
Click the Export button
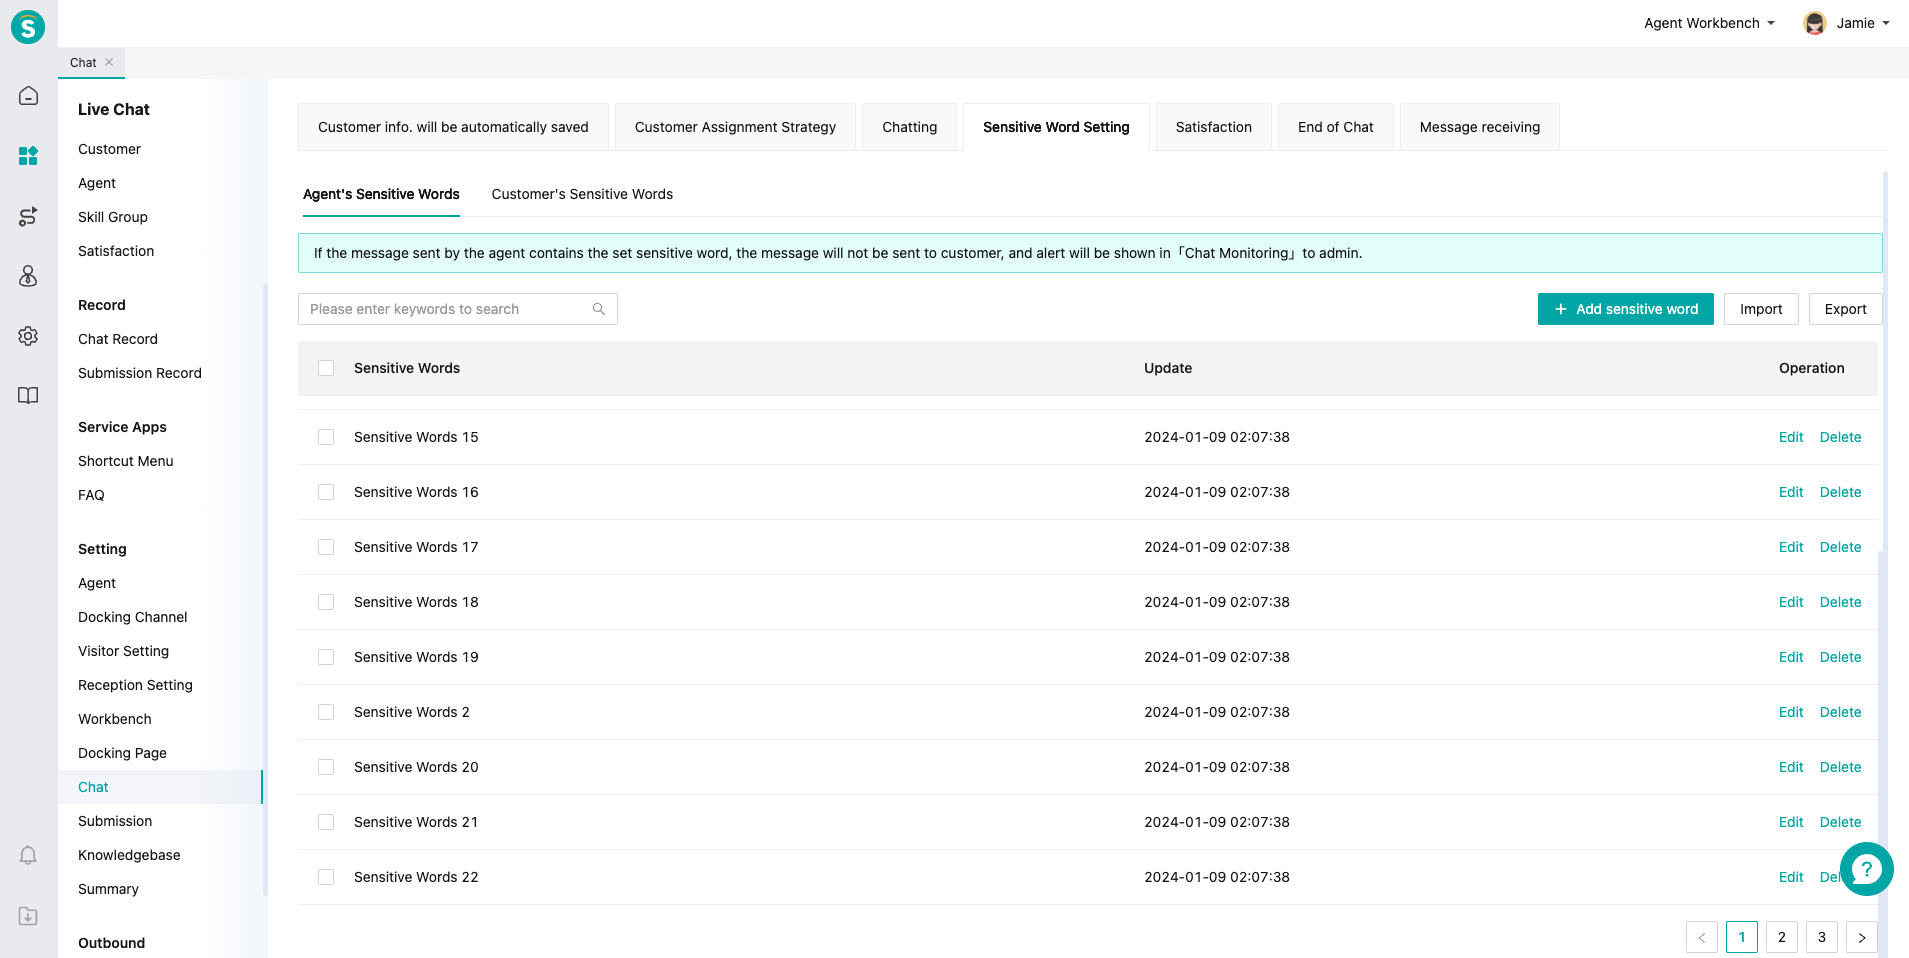click(x=1845, y=309)
